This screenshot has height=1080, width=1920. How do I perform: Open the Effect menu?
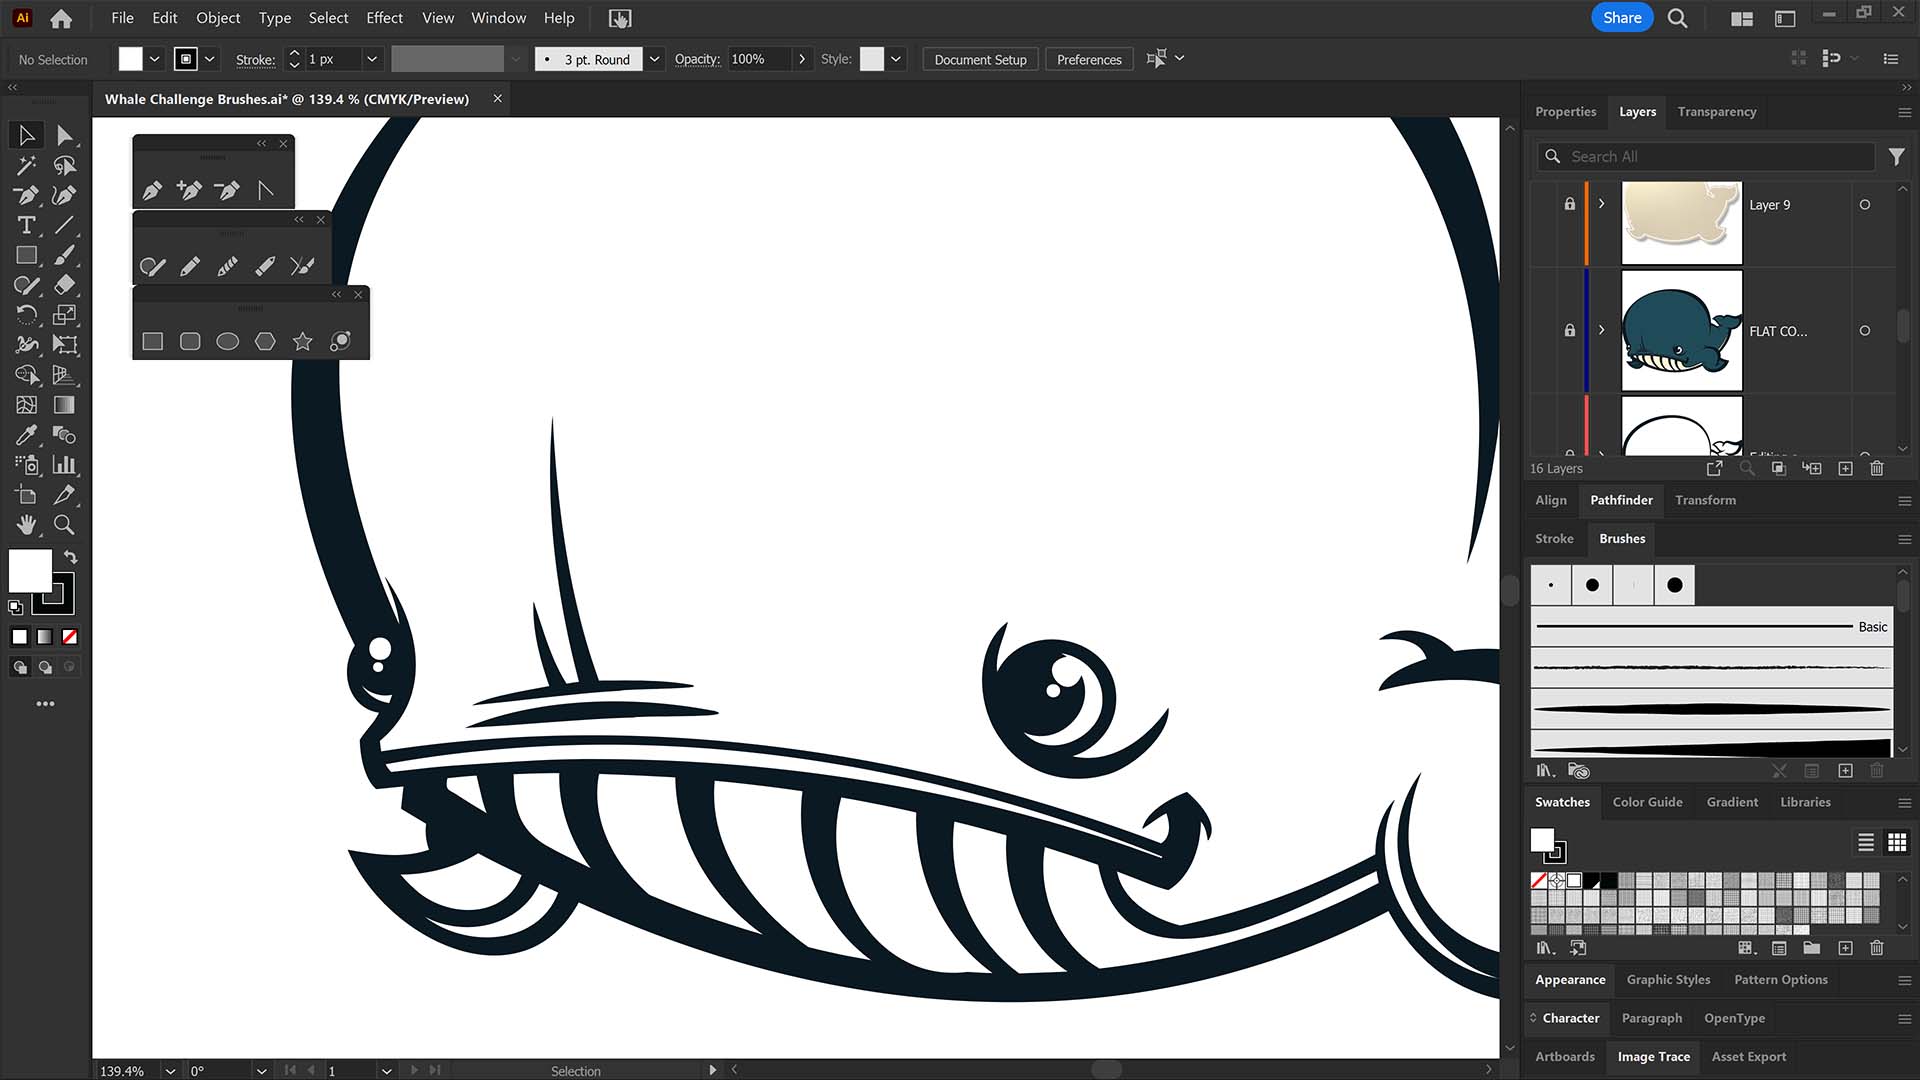tap(384, 18)
